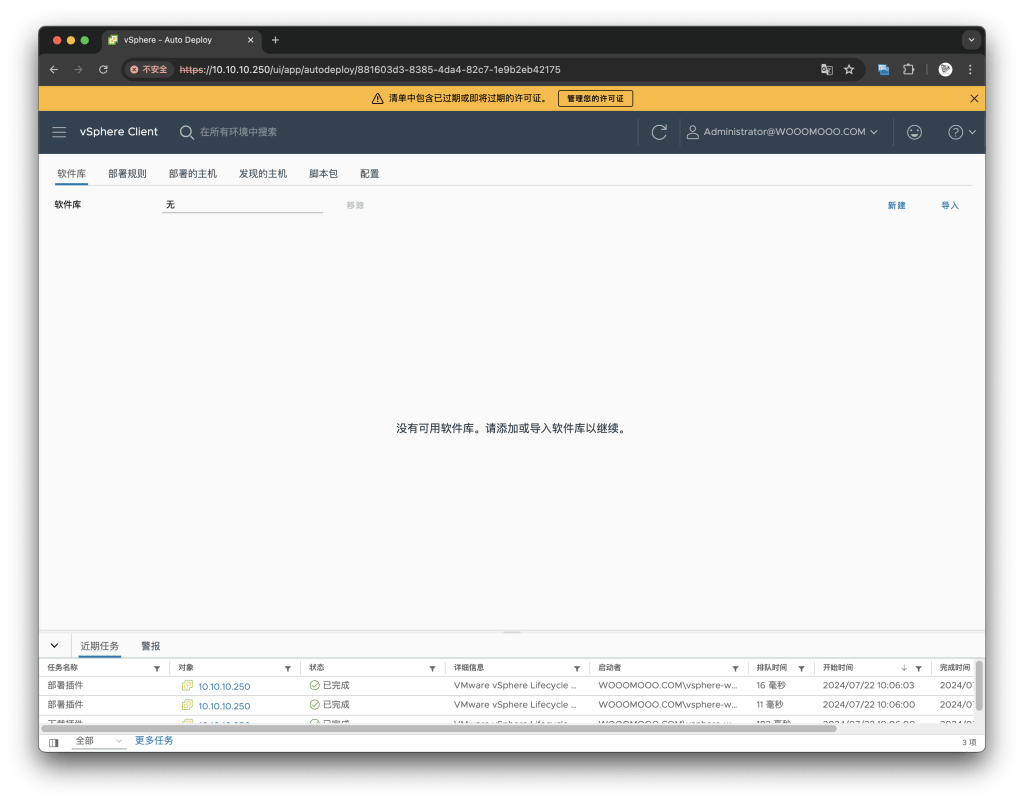Switch to the 软件库 tab
Viewport: 1024px width, 803px height.
[71, 174]
